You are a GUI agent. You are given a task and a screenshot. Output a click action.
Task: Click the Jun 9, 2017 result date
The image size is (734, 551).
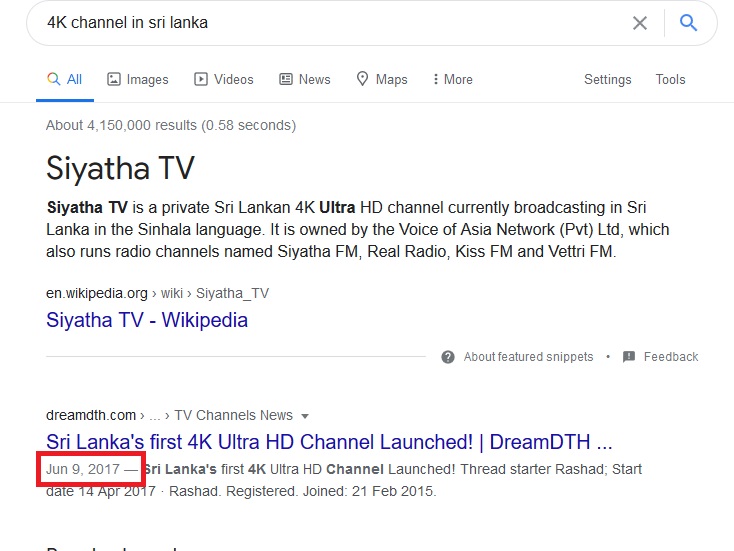click(83, 469)
